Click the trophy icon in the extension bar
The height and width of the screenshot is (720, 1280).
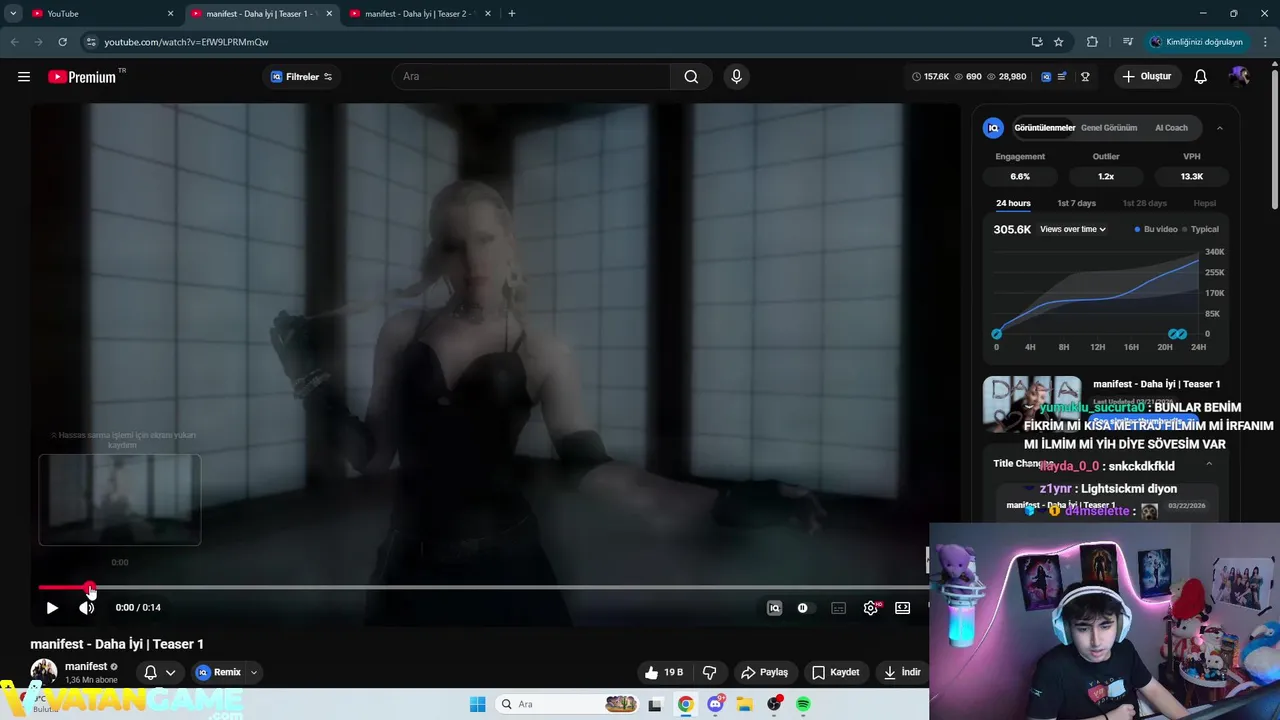tap(1085, 77)
